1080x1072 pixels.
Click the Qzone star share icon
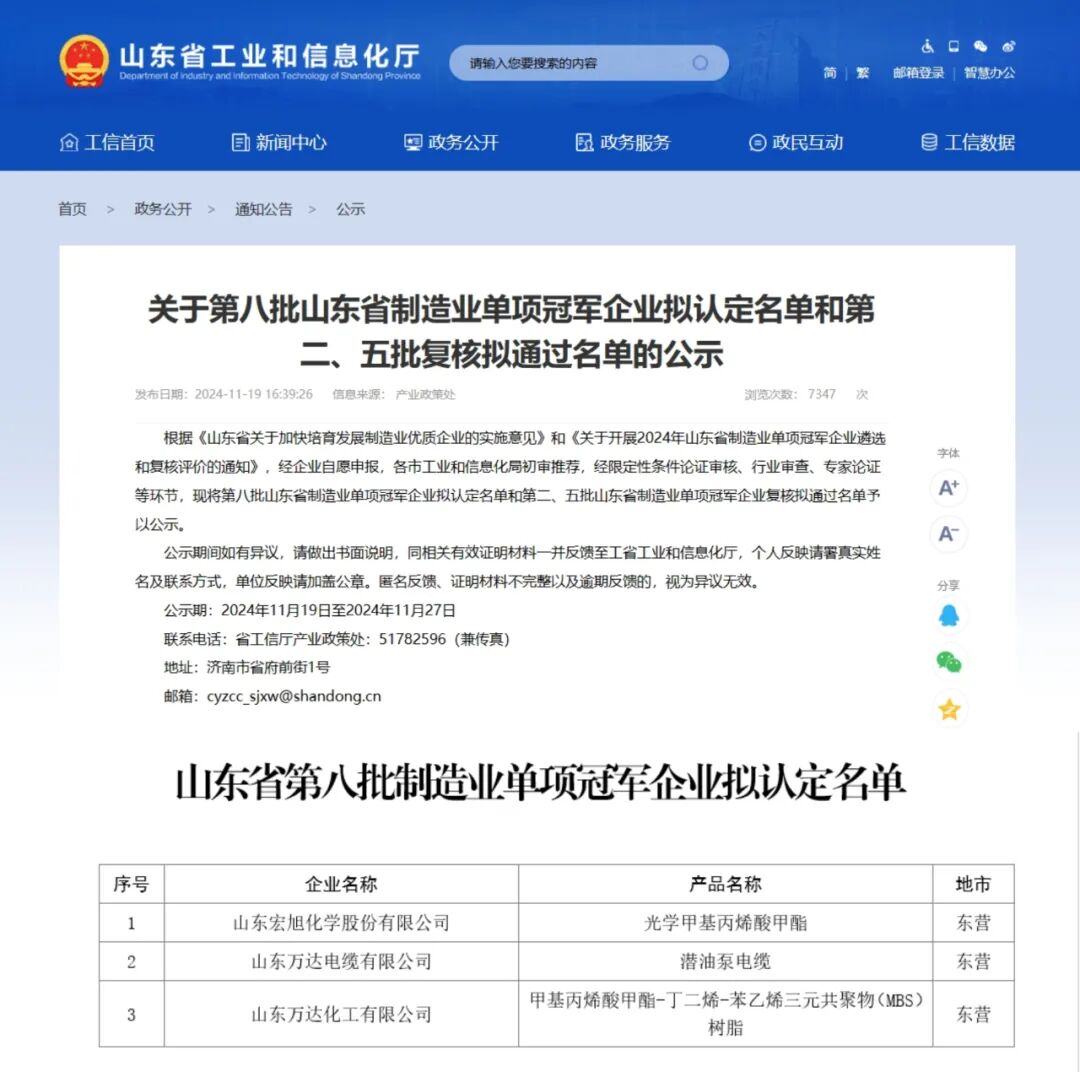(x=948, y=708)
